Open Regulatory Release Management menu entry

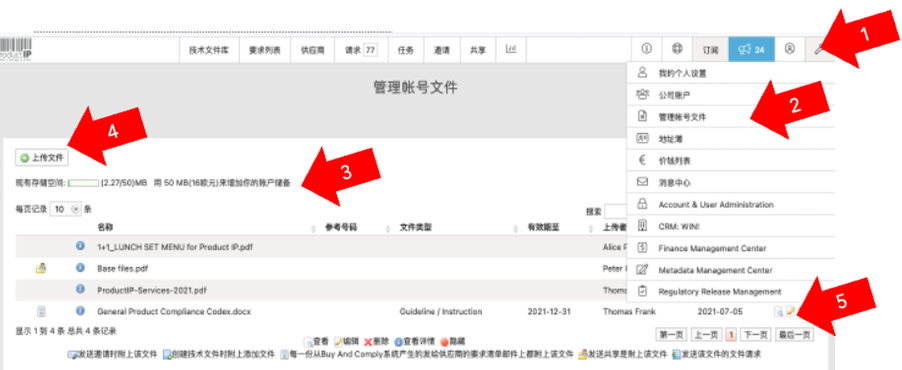[730, 292]
